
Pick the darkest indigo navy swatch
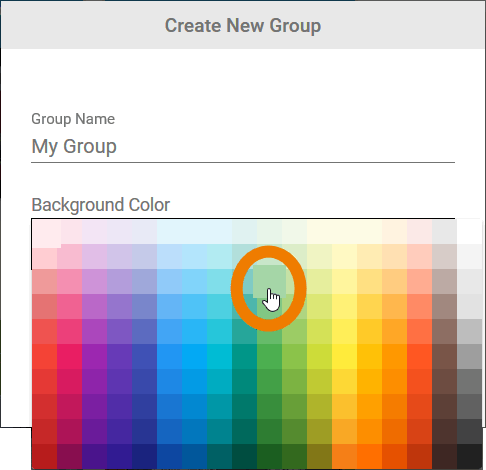pyautogui.click(x=144, y=456)
